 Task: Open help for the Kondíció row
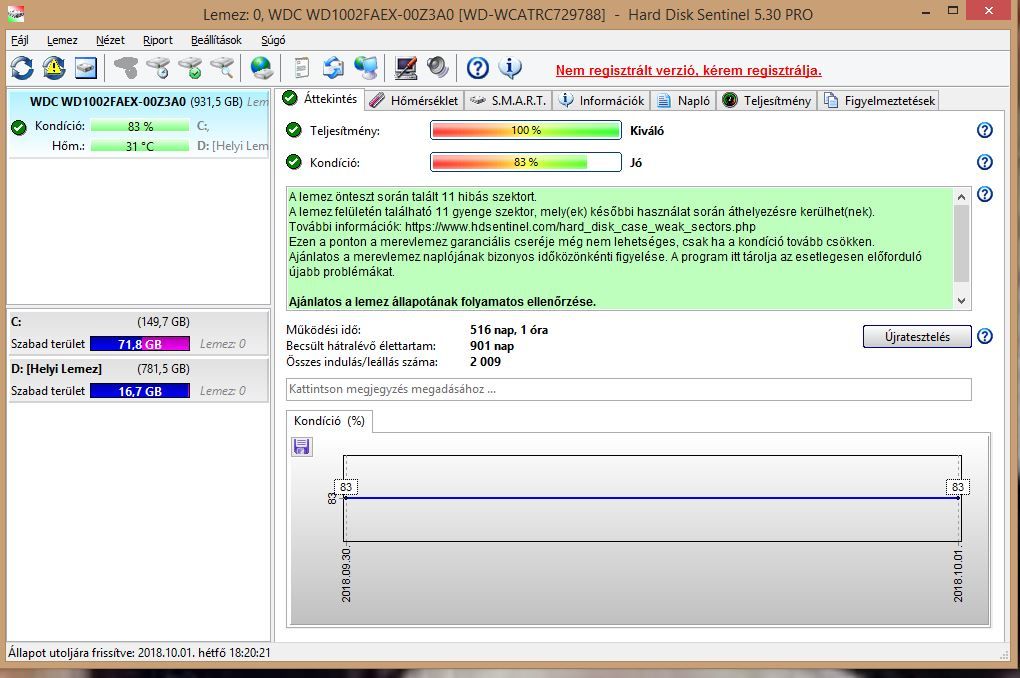point(985,162)
